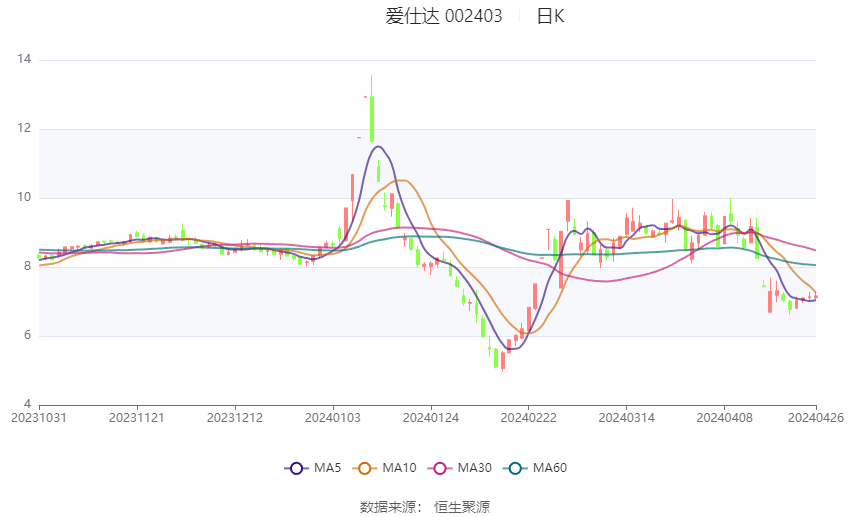Click the y-axis value 6
The height and width of the screenshot is (517, 850).
(x=28, y=335)
